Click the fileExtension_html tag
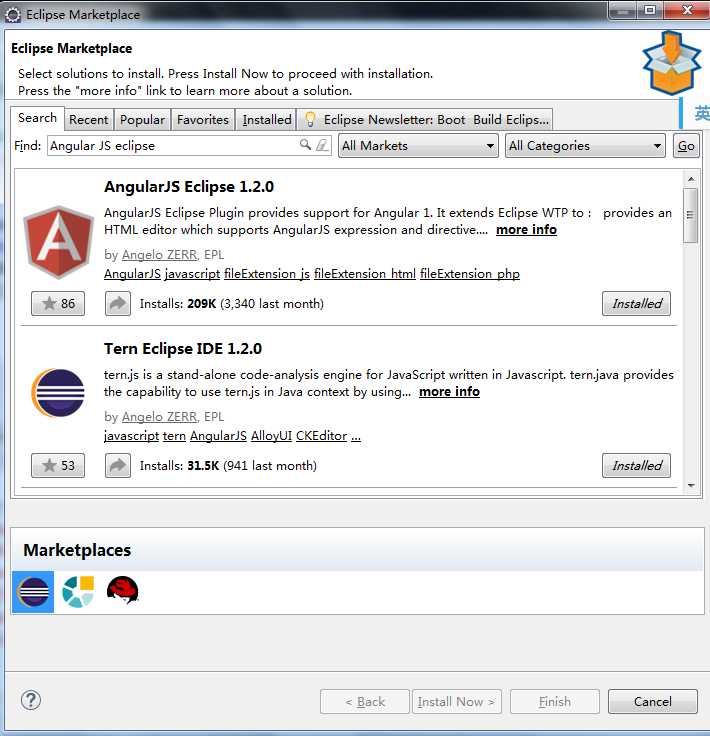 (365, 274)
